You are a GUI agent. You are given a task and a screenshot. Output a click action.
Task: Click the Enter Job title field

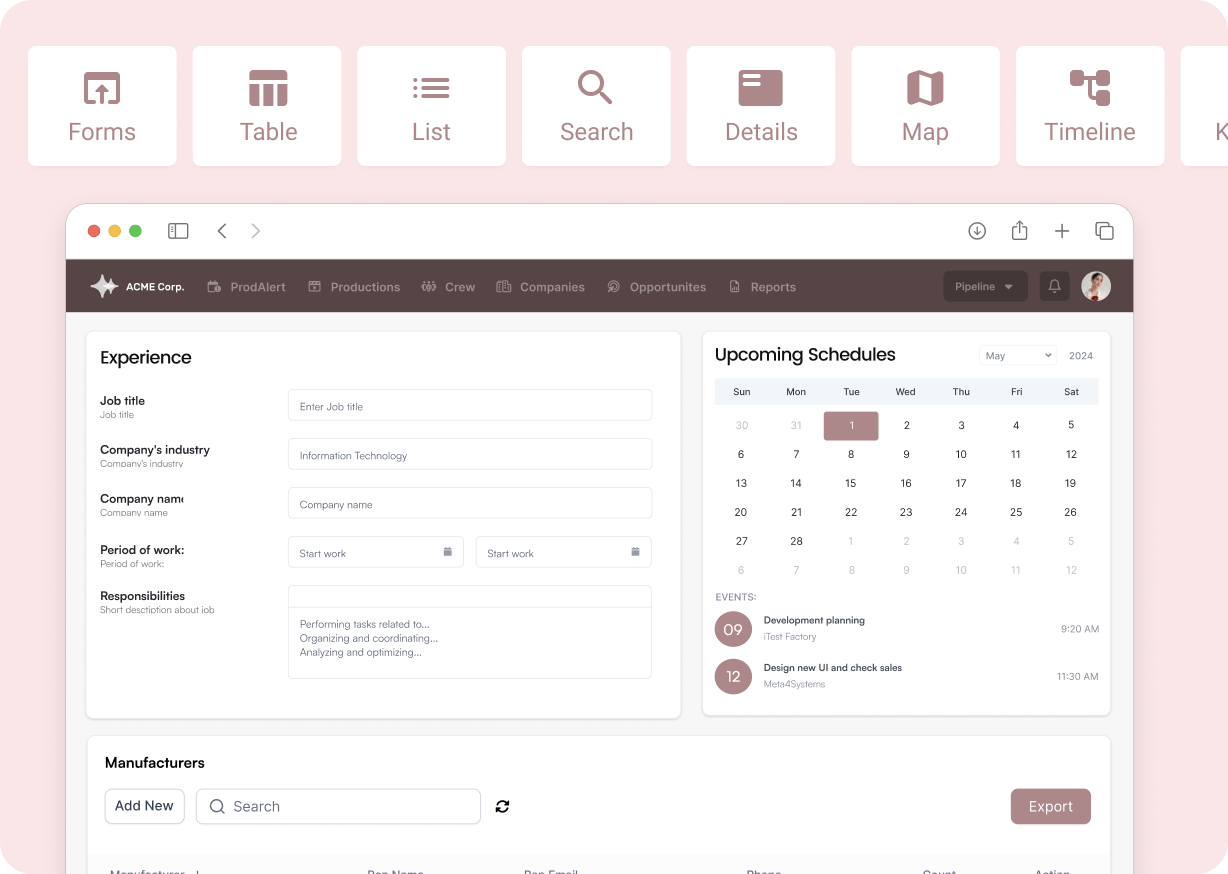[x=470, y=406]
